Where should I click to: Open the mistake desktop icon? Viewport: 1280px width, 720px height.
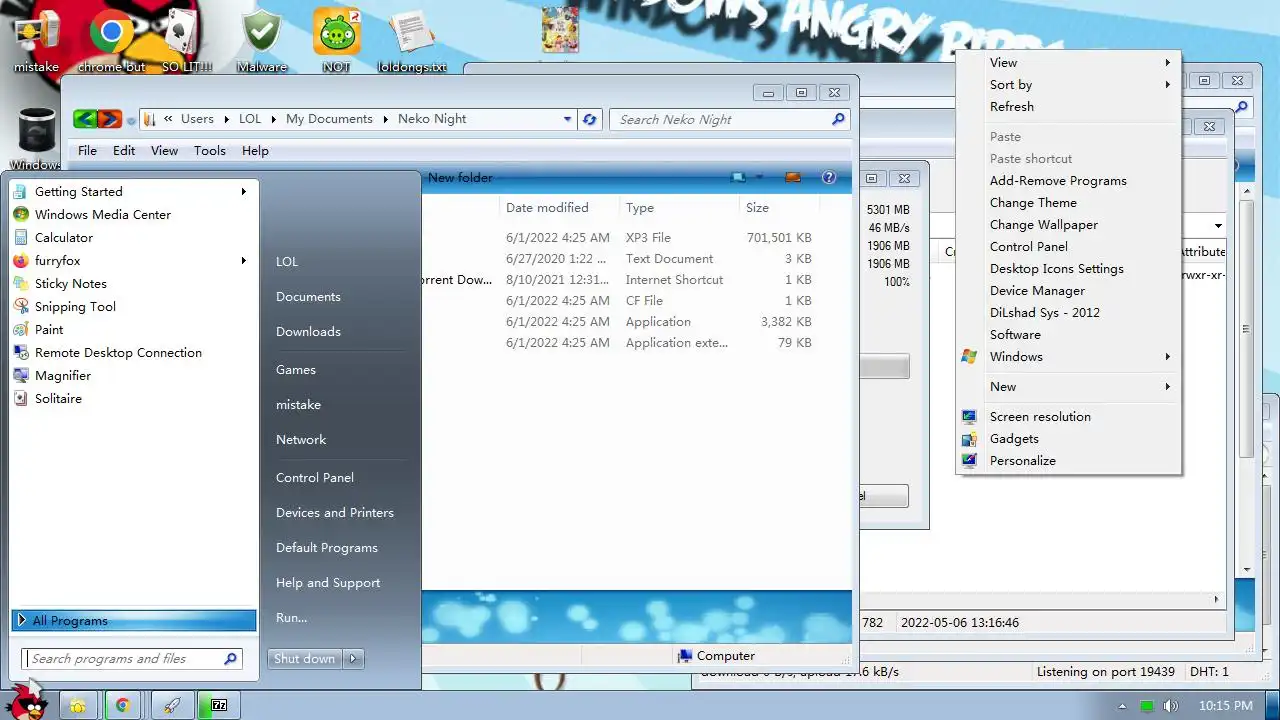pyautogui.click(x=36, y=40)
